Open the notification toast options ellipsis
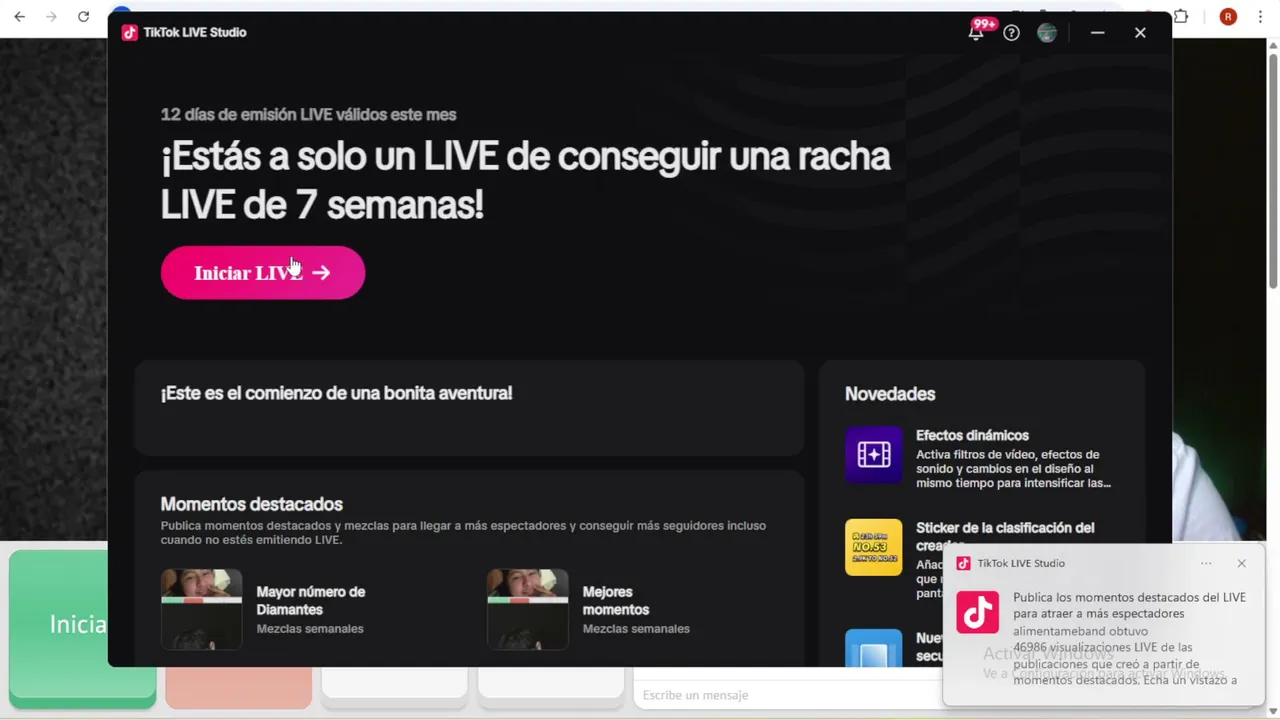The width and height of the screenshot is (1280, 720). click(x=1206, y=563)
